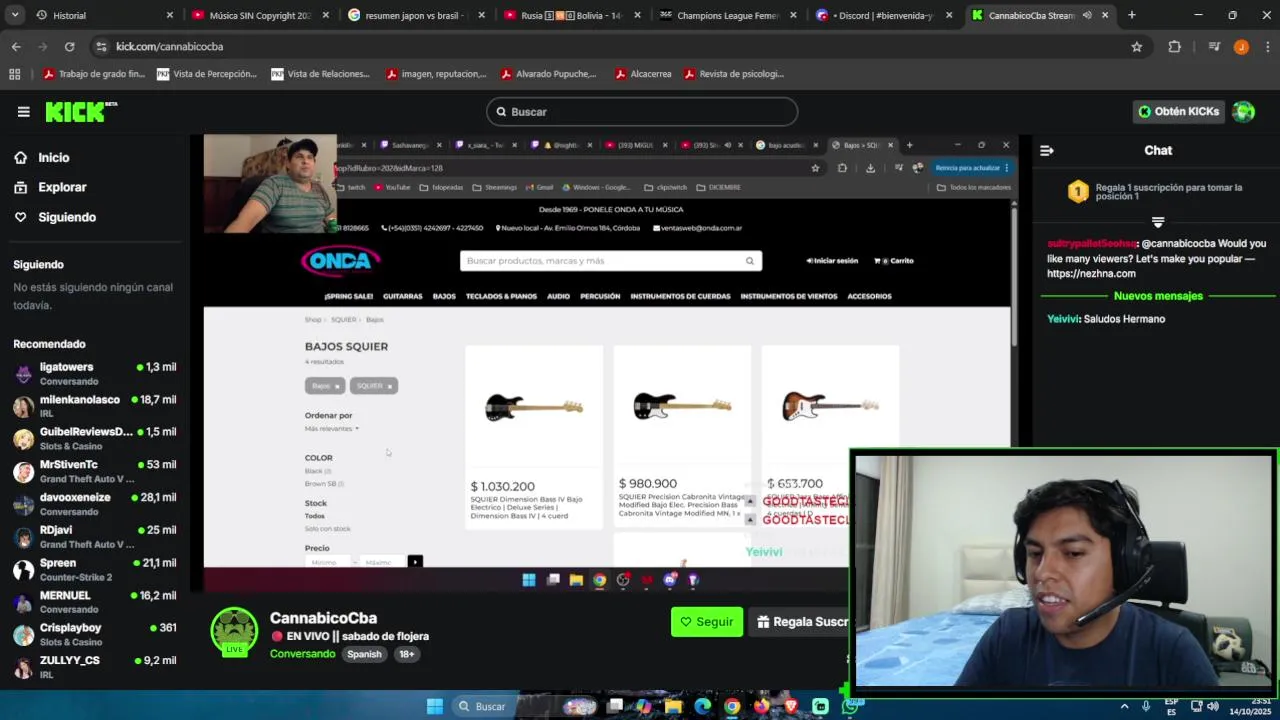Click the browser address bar URL
Image resolution: width=1280 pixels, height=720 pixels.
[x=169, y=47]
